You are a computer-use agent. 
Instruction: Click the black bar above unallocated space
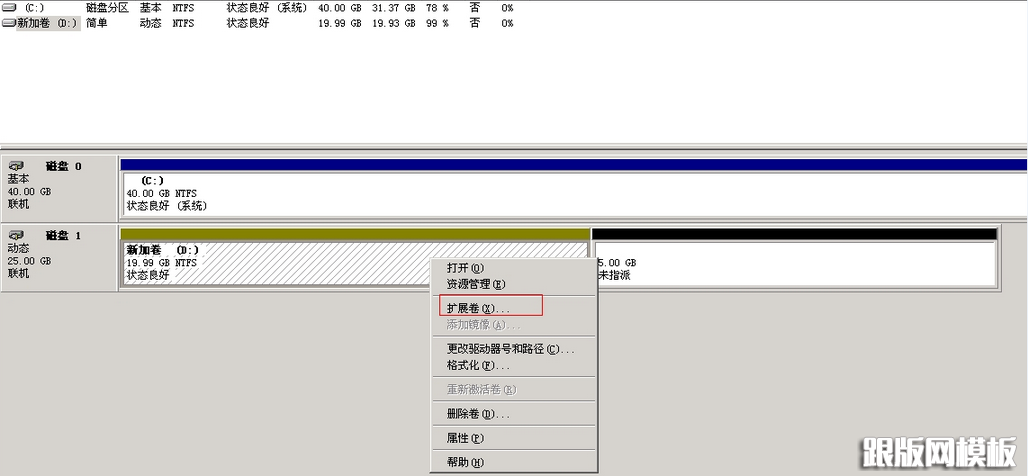pos(795,234)
